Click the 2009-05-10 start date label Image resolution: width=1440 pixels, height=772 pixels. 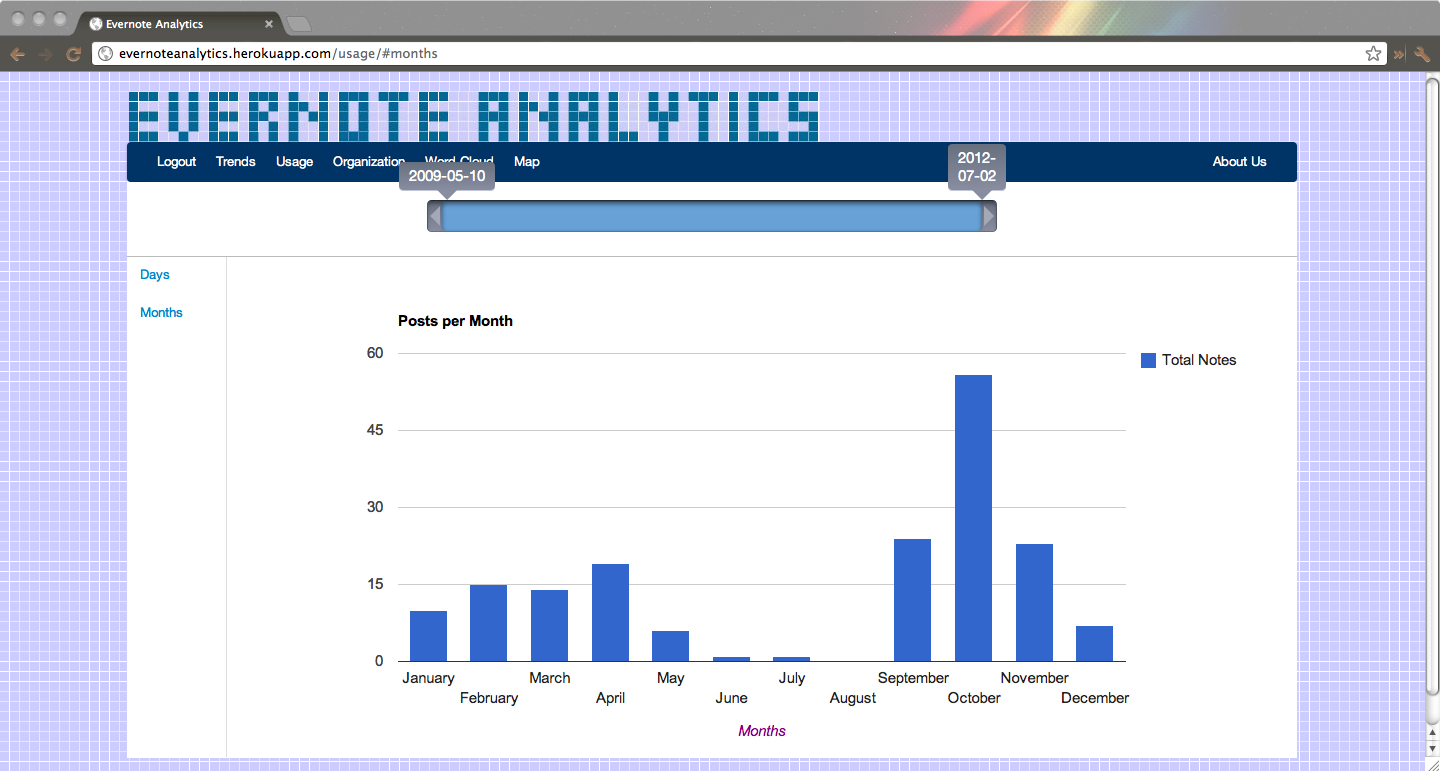pos(447,176)
